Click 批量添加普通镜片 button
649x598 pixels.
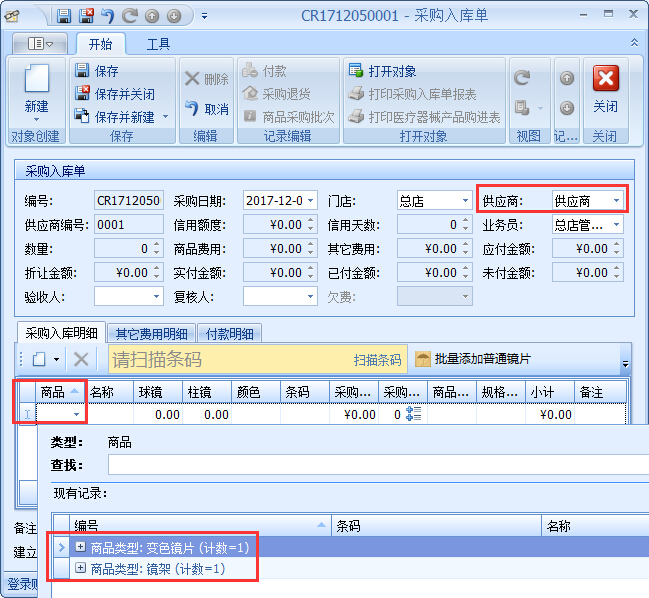coord(473,359)
